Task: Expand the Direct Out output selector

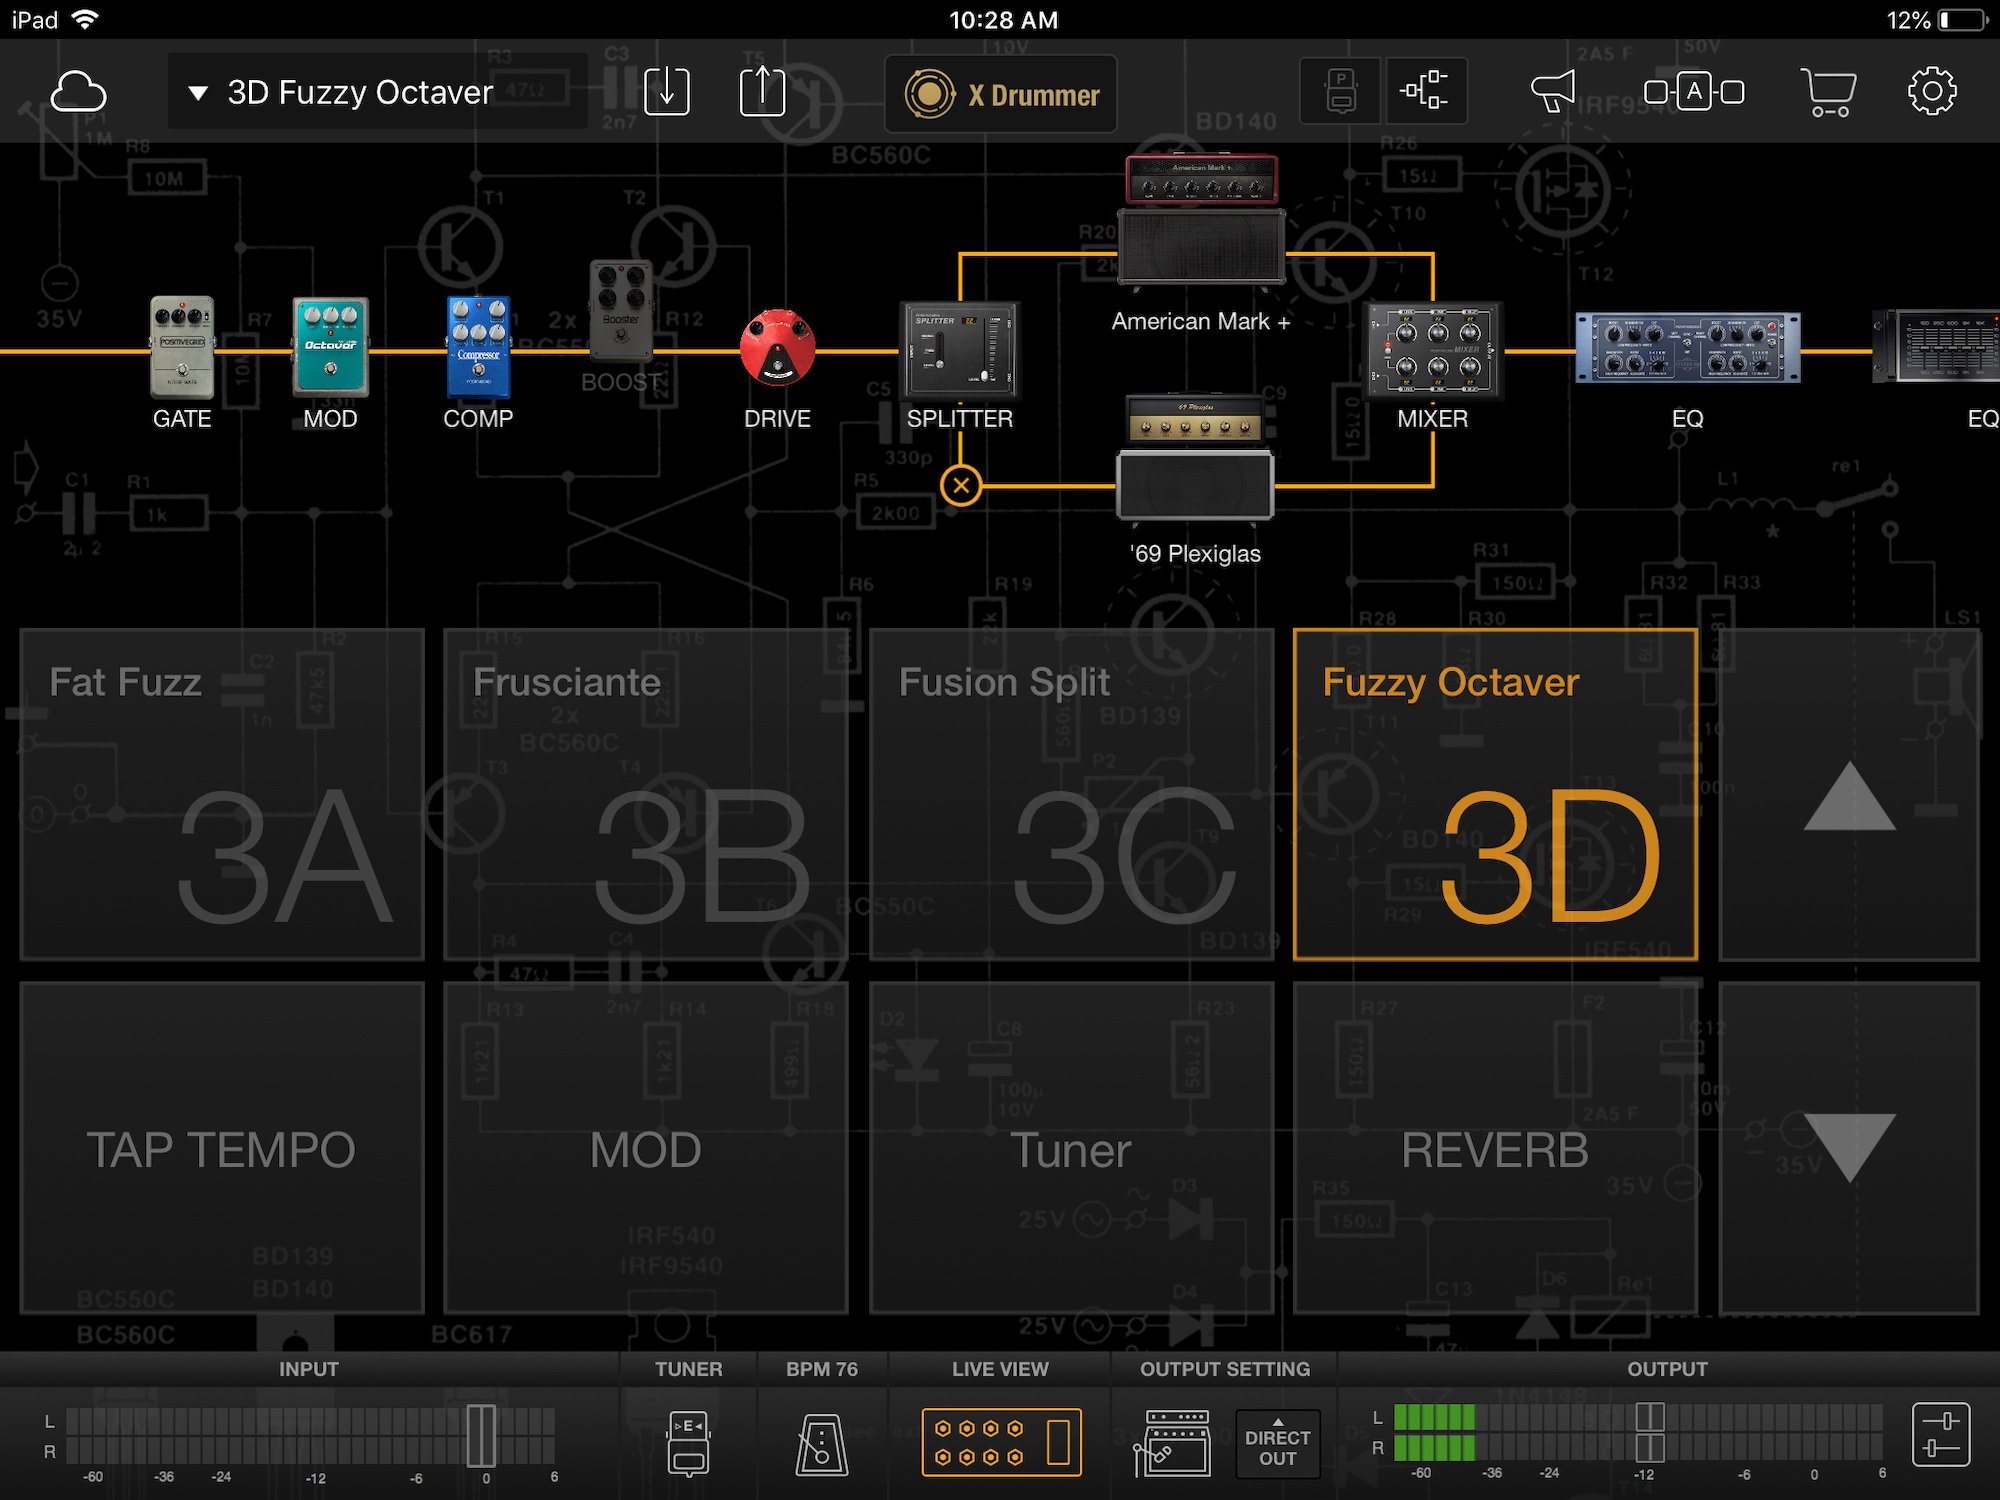Action: [1277, 1444]
